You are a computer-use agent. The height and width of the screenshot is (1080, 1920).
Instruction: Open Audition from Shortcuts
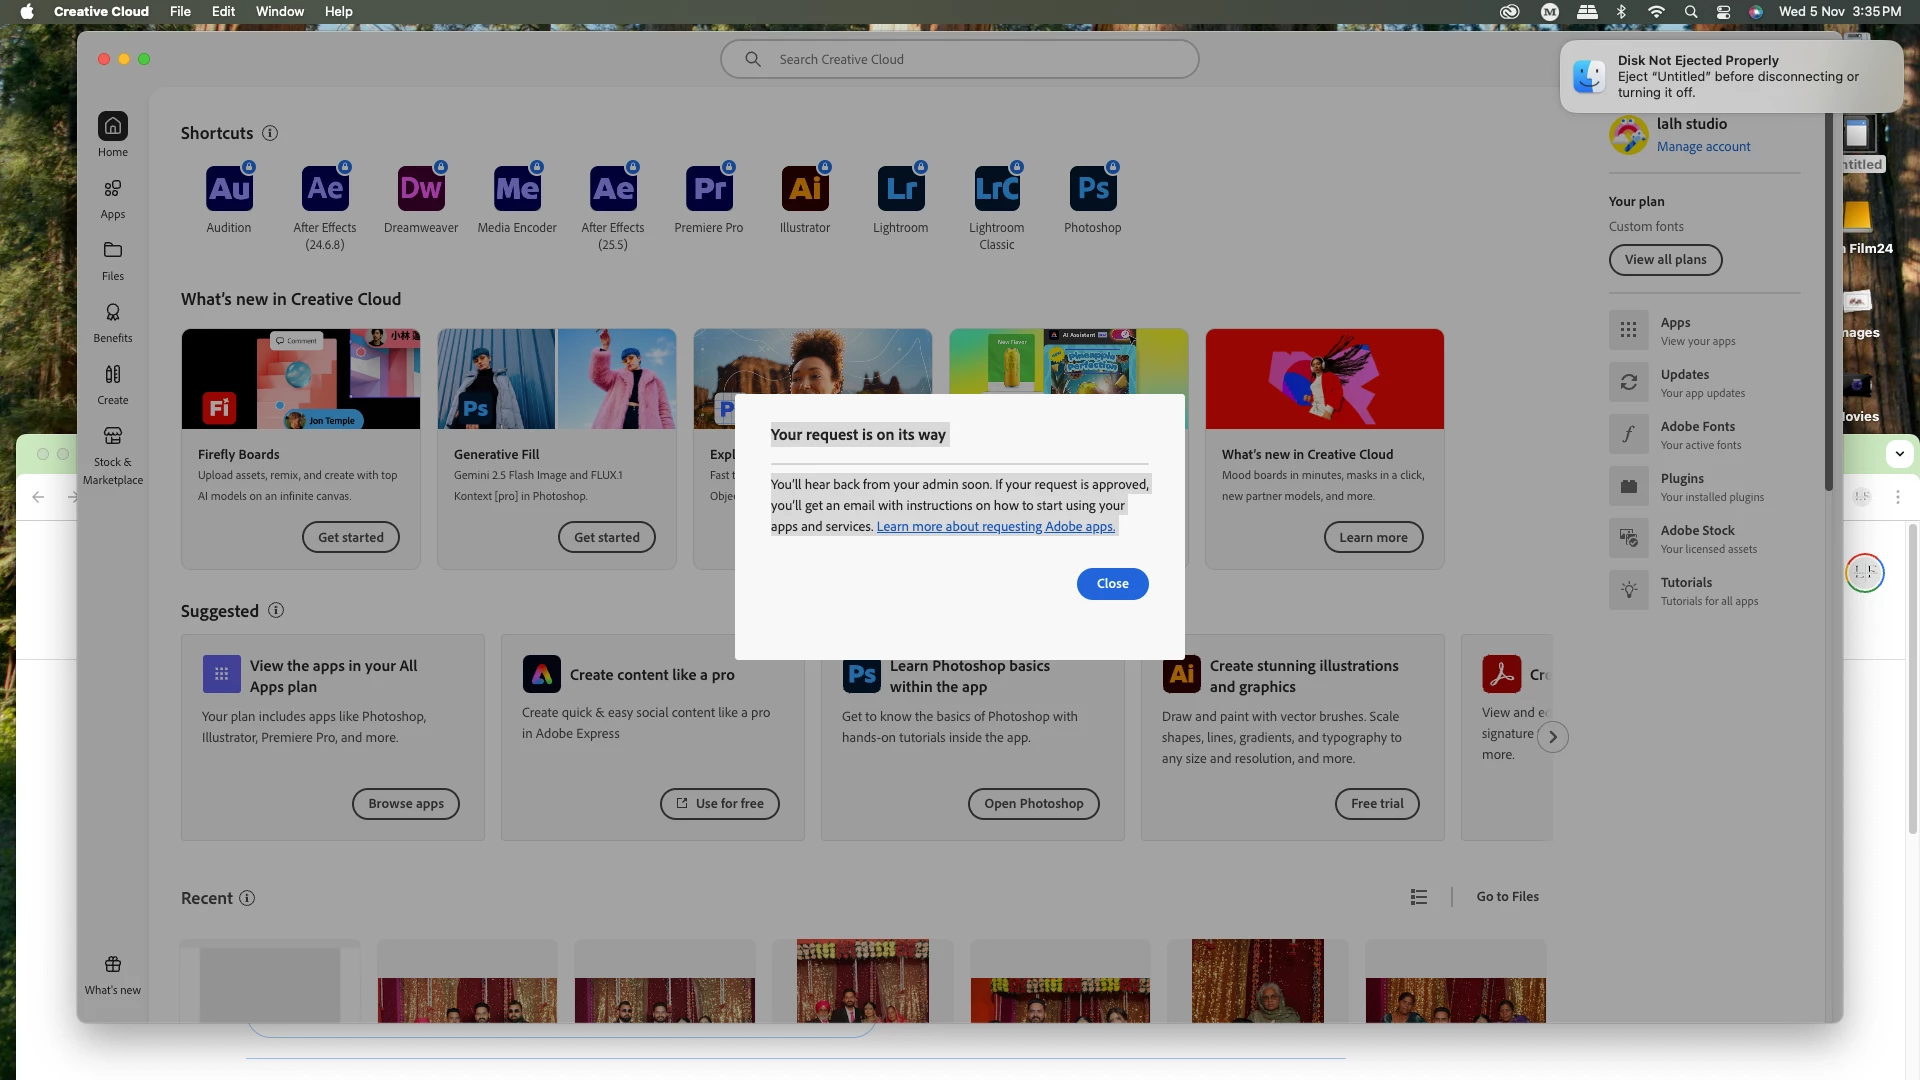[x=229, y=189]
